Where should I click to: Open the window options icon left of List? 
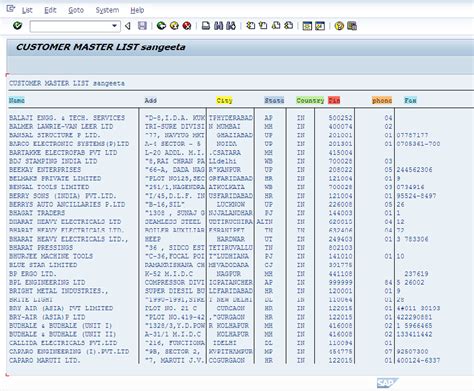[11, 9]
